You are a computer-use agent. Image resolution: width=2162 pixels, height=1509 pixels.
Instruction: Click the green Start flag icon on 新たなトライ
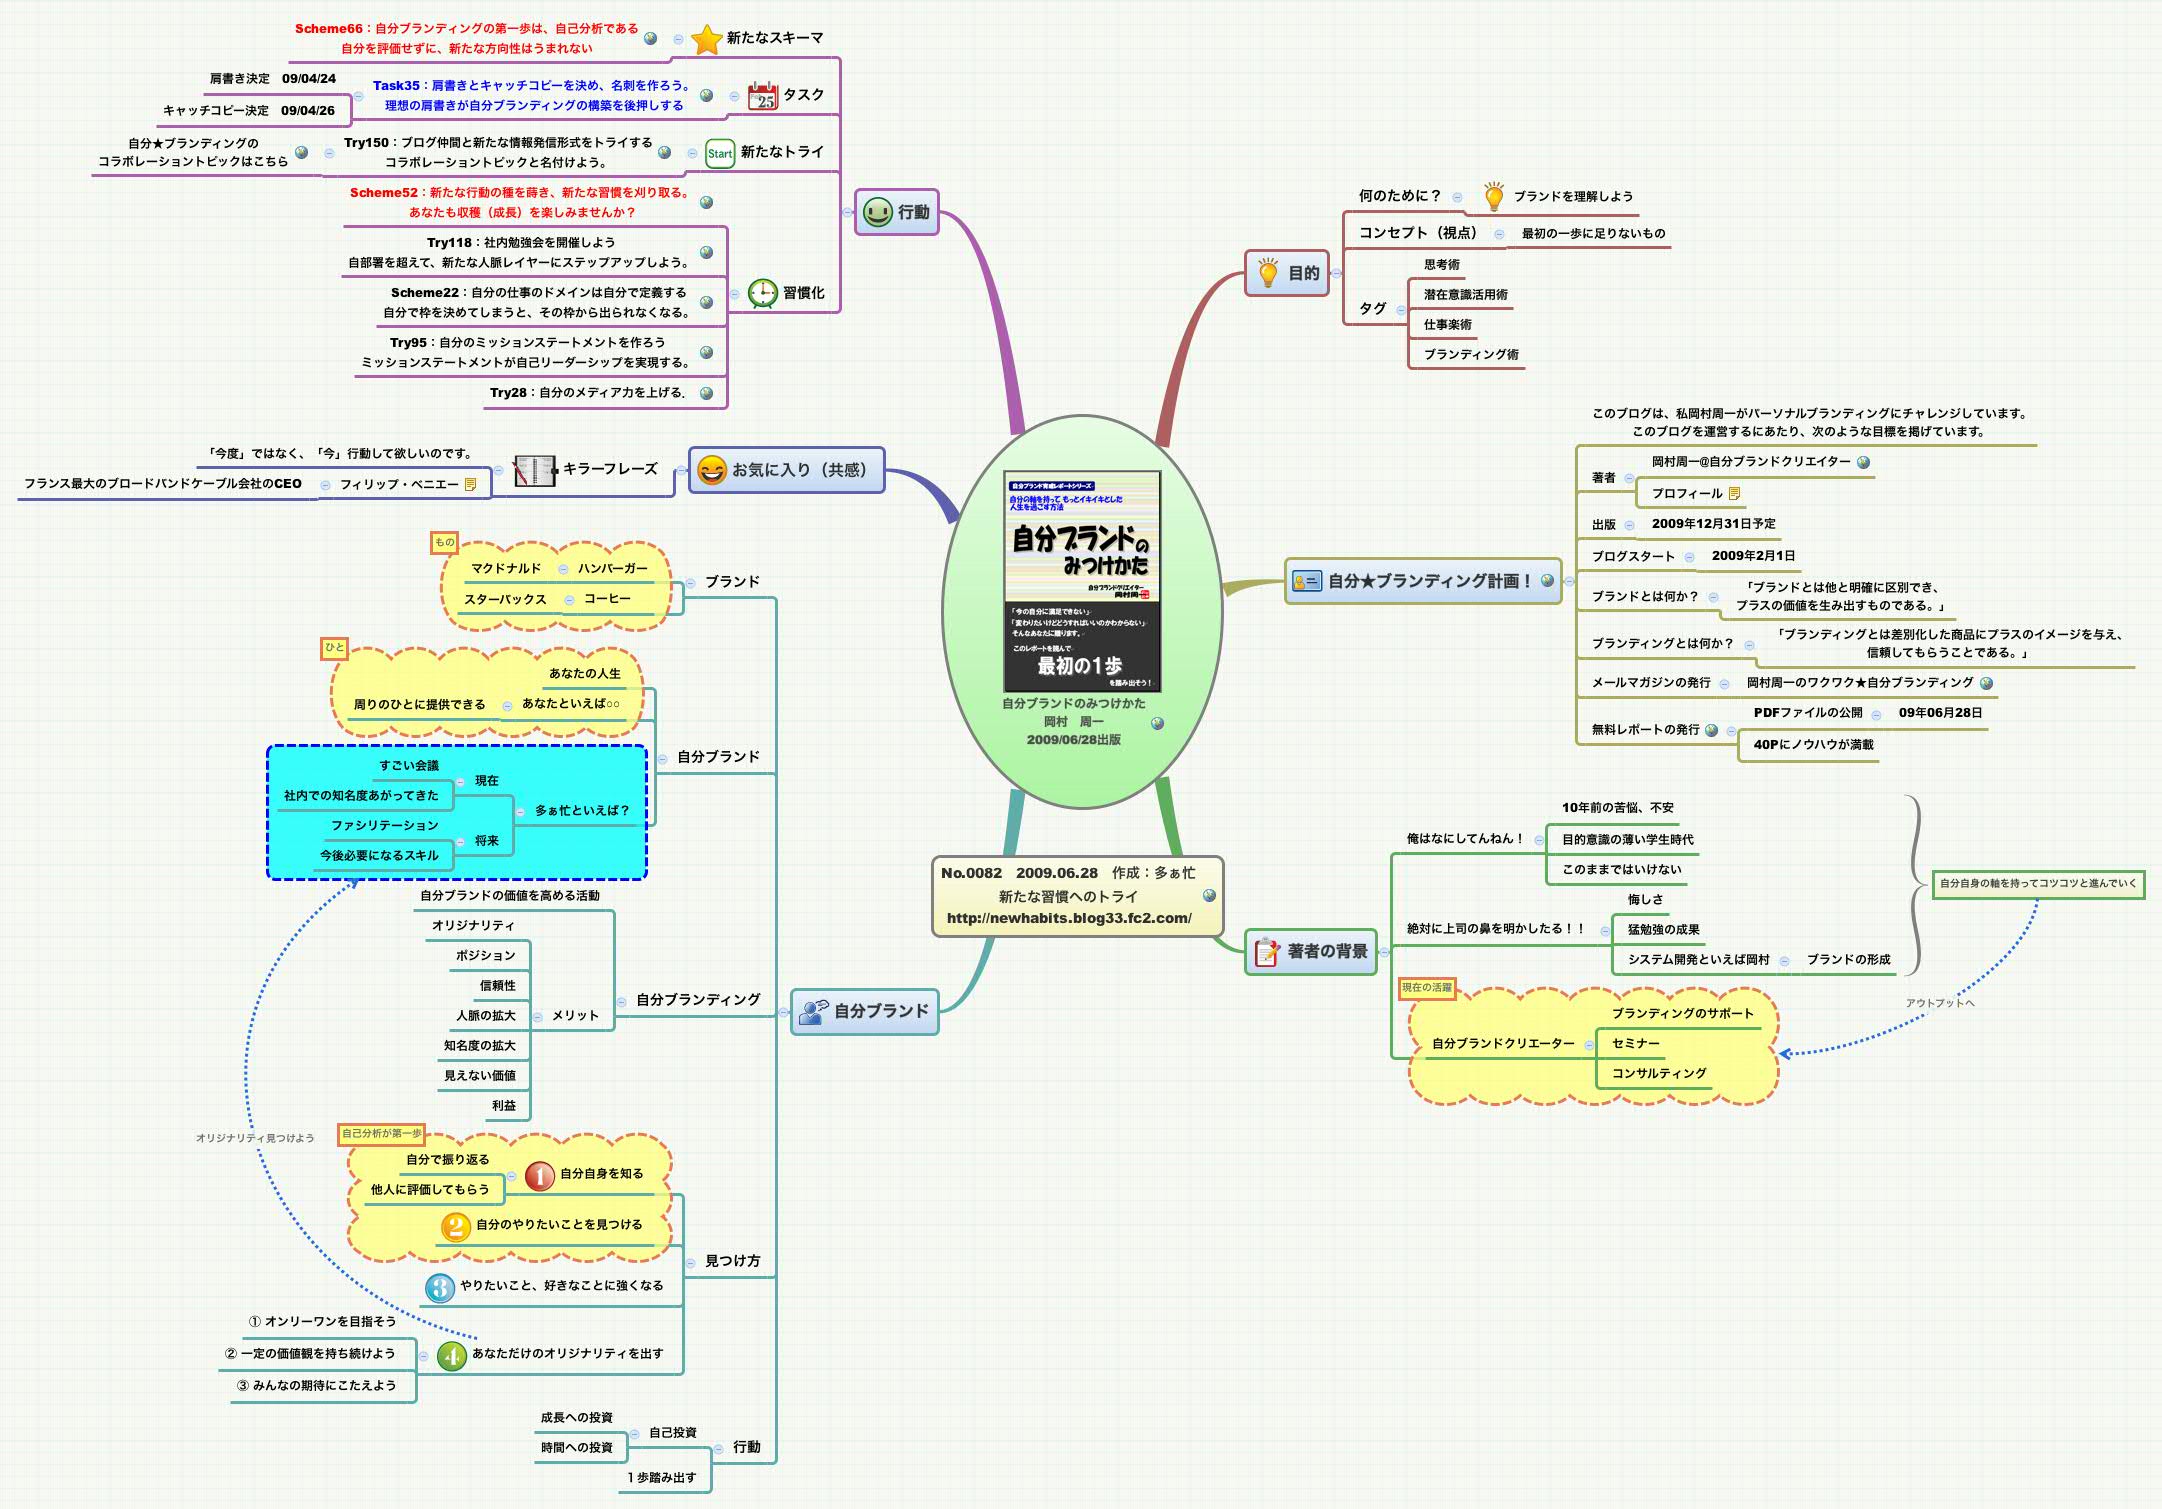click(x=718, y=152)
